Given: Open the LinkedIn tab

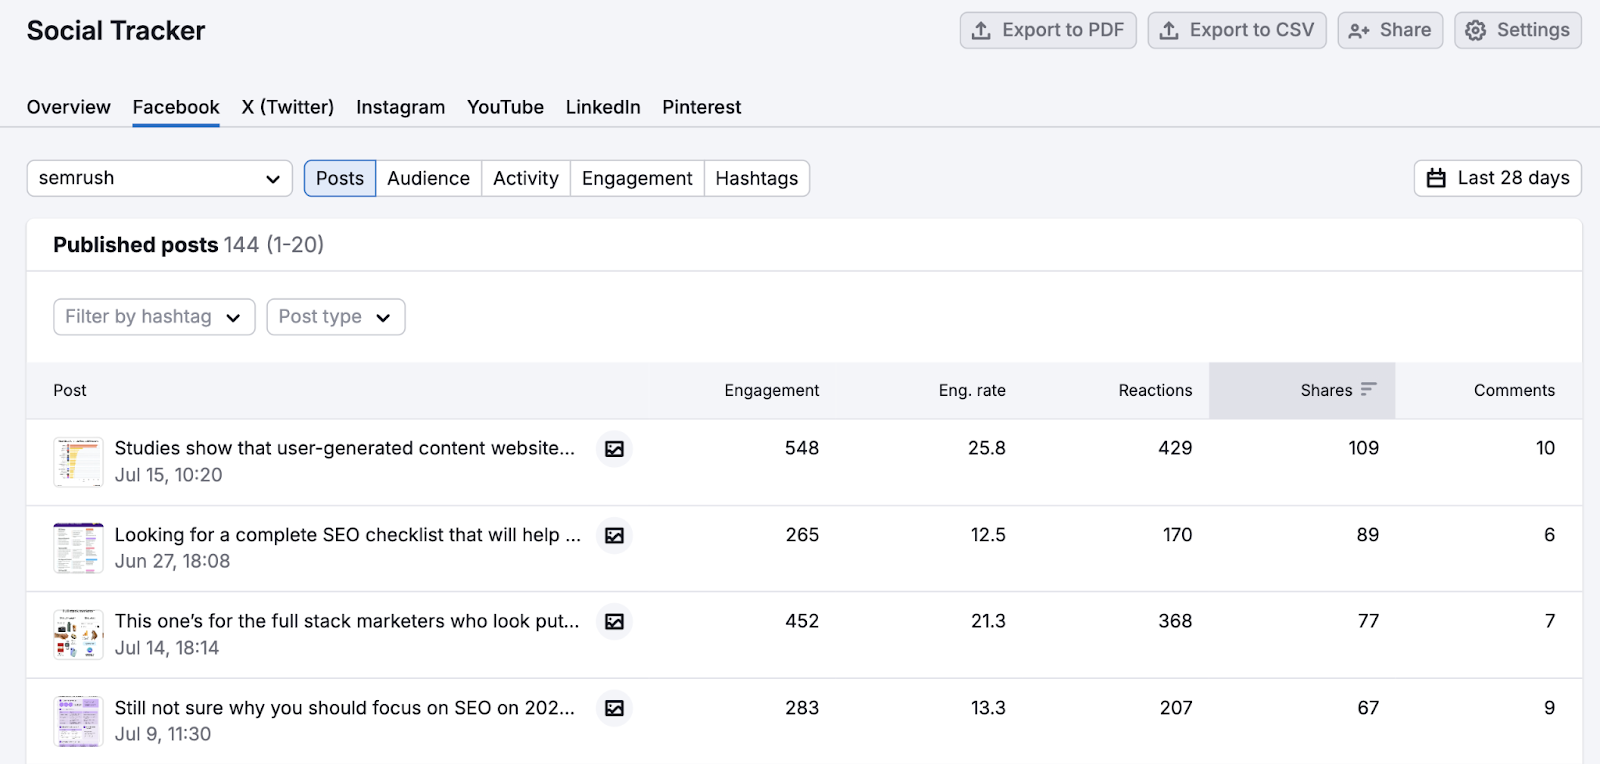Looking at the screenshot, I should click(x=603, y=107).
